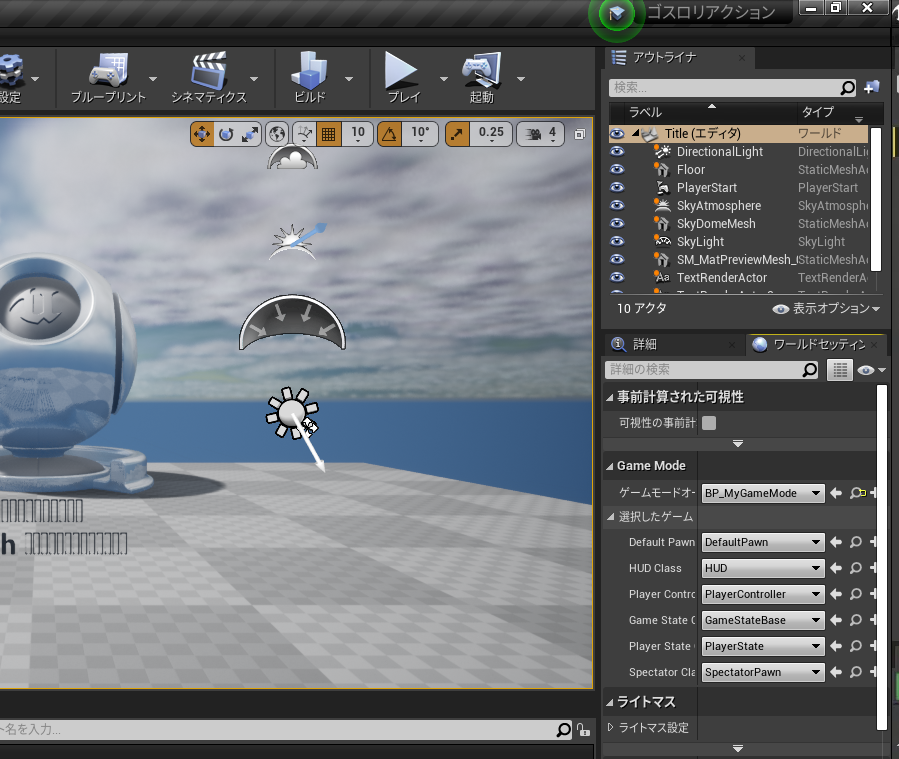
Task: Open the HUD Class dropdown
Action: (x=763, y=568)
